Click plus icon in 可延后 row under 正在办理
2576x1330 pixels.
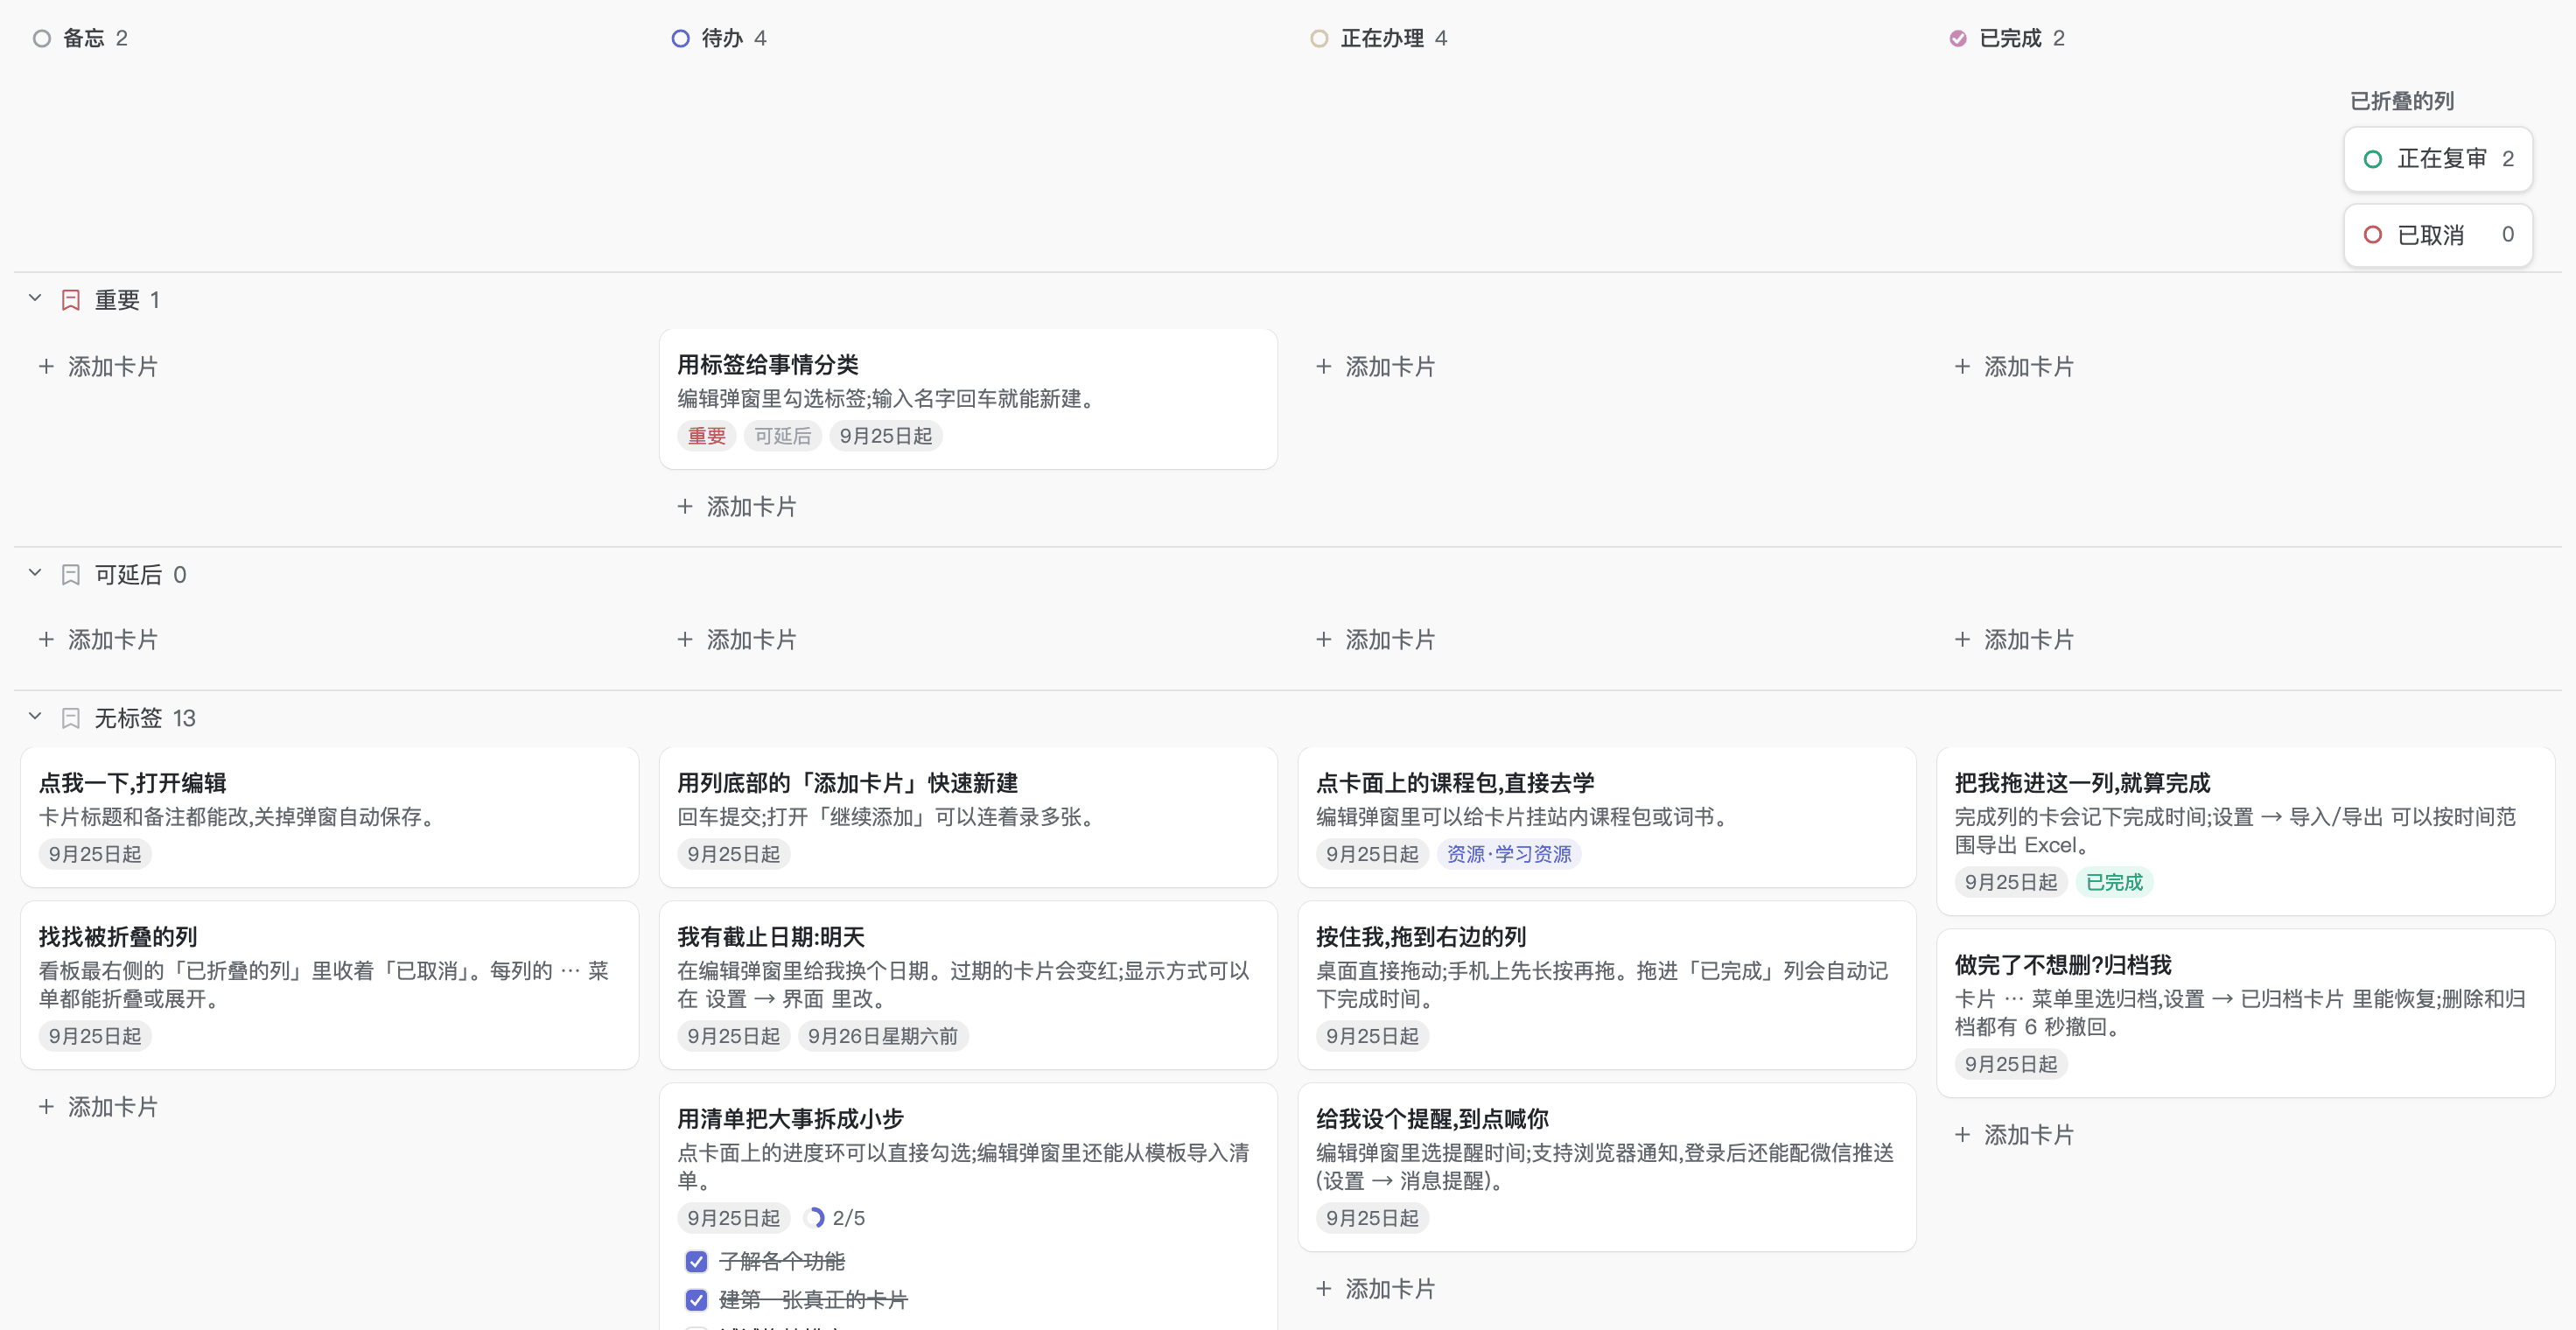[x=1324, y=640]
